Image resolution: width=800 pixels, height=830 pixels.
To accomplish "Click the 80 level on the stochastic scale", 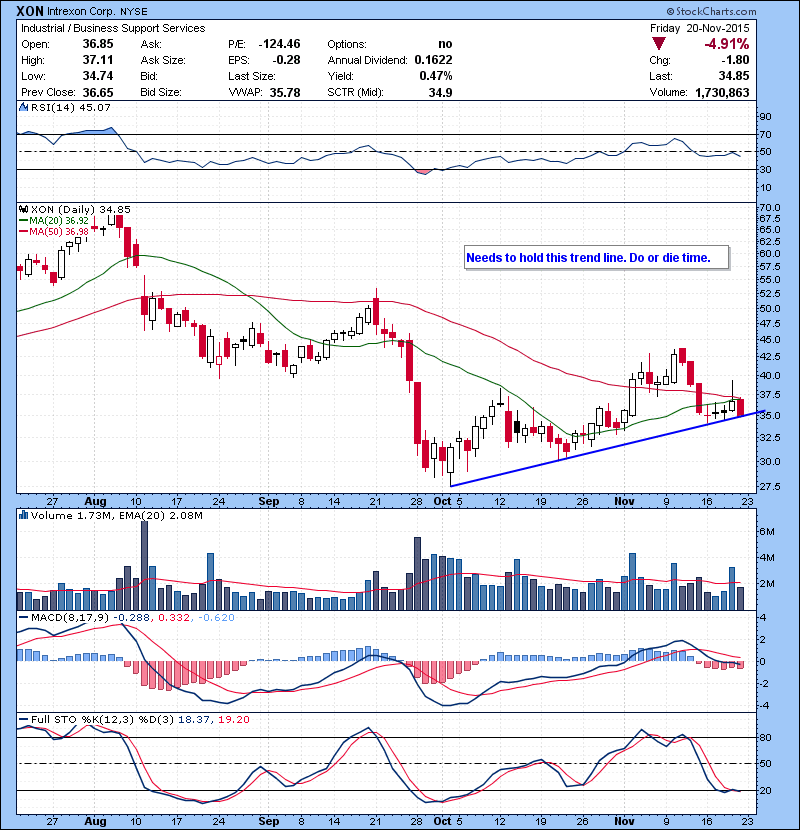I will (765, 737).
